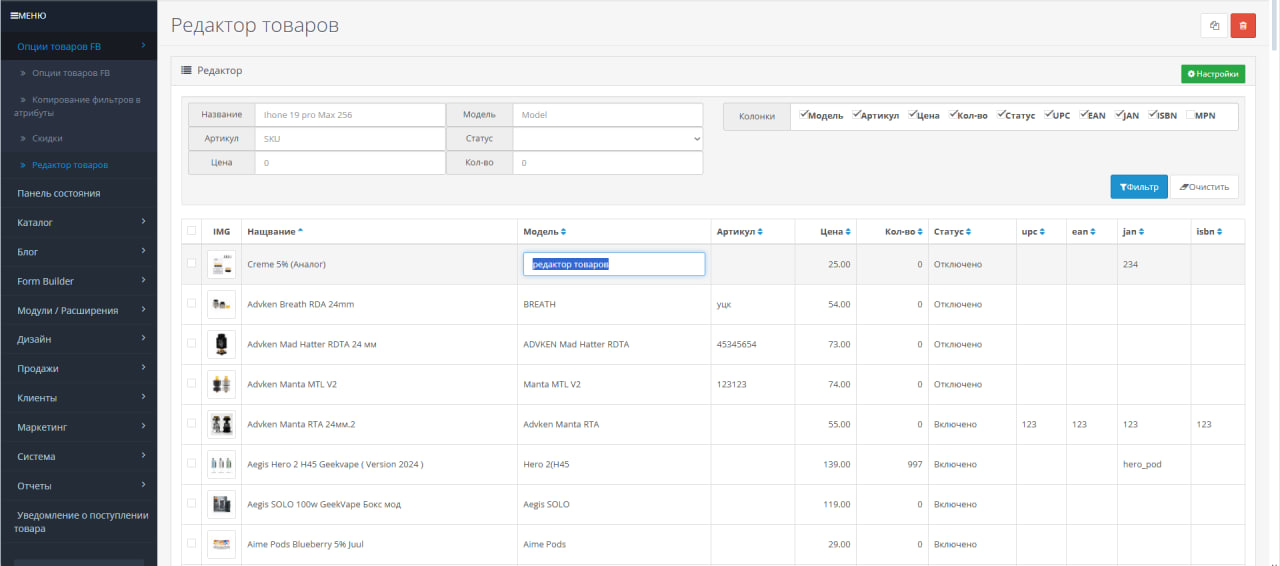Enable the MPN column checkbox

[x=1190, y=115]
